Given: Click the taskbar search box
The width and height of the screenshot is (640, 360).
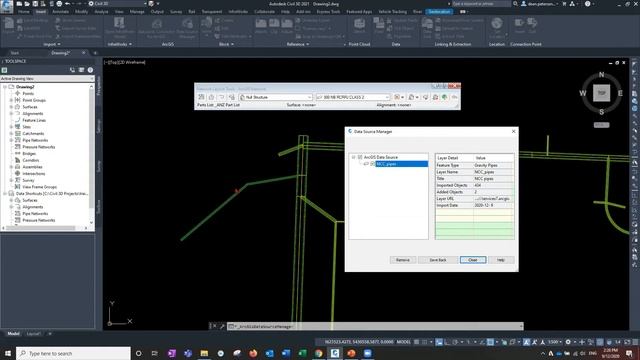Looking at the screenshot, I should 73,353.
